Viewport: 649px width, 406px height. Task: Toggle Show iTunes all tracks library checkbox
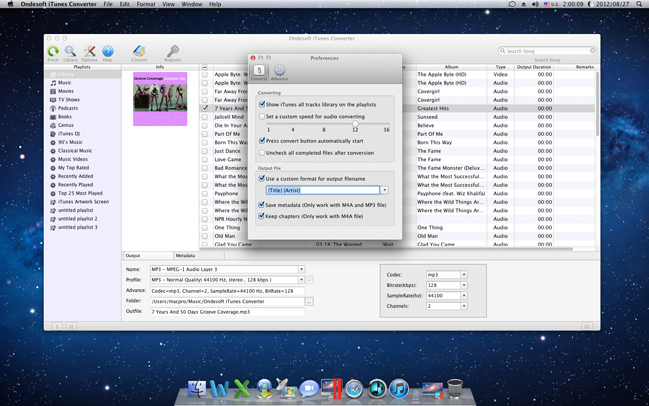tap(262, 104)
